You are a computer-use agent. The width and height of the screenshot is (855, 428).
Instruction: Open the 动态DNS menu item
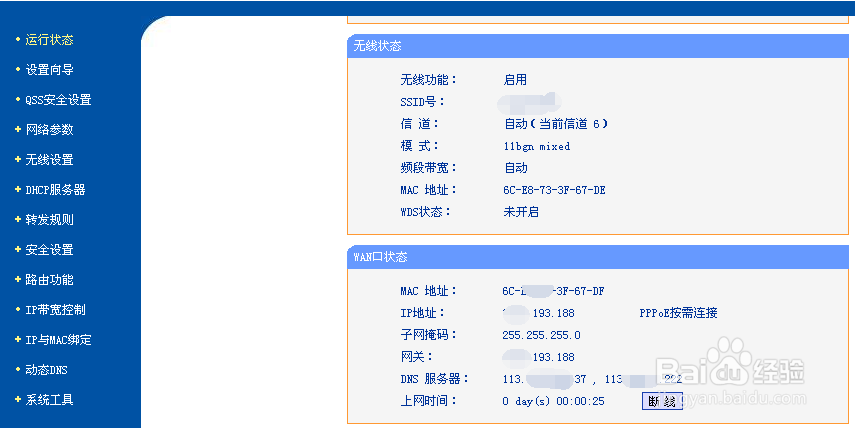pos(46,370)
